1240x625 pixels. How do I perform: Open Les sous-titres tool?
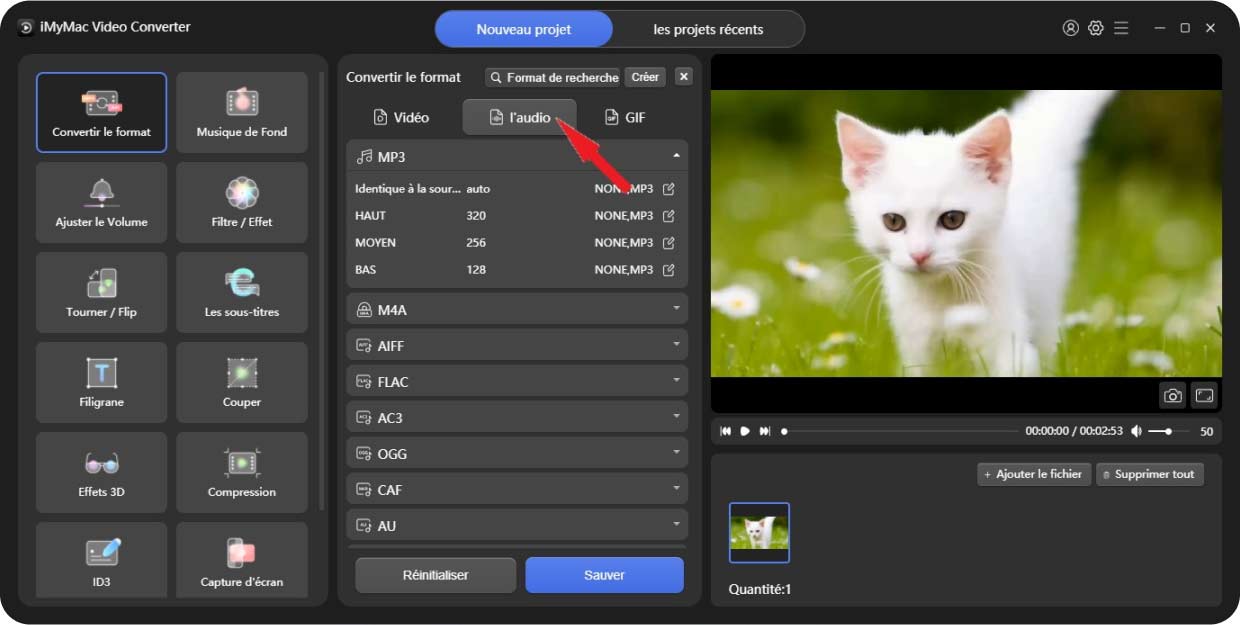(x=242, y=292)
